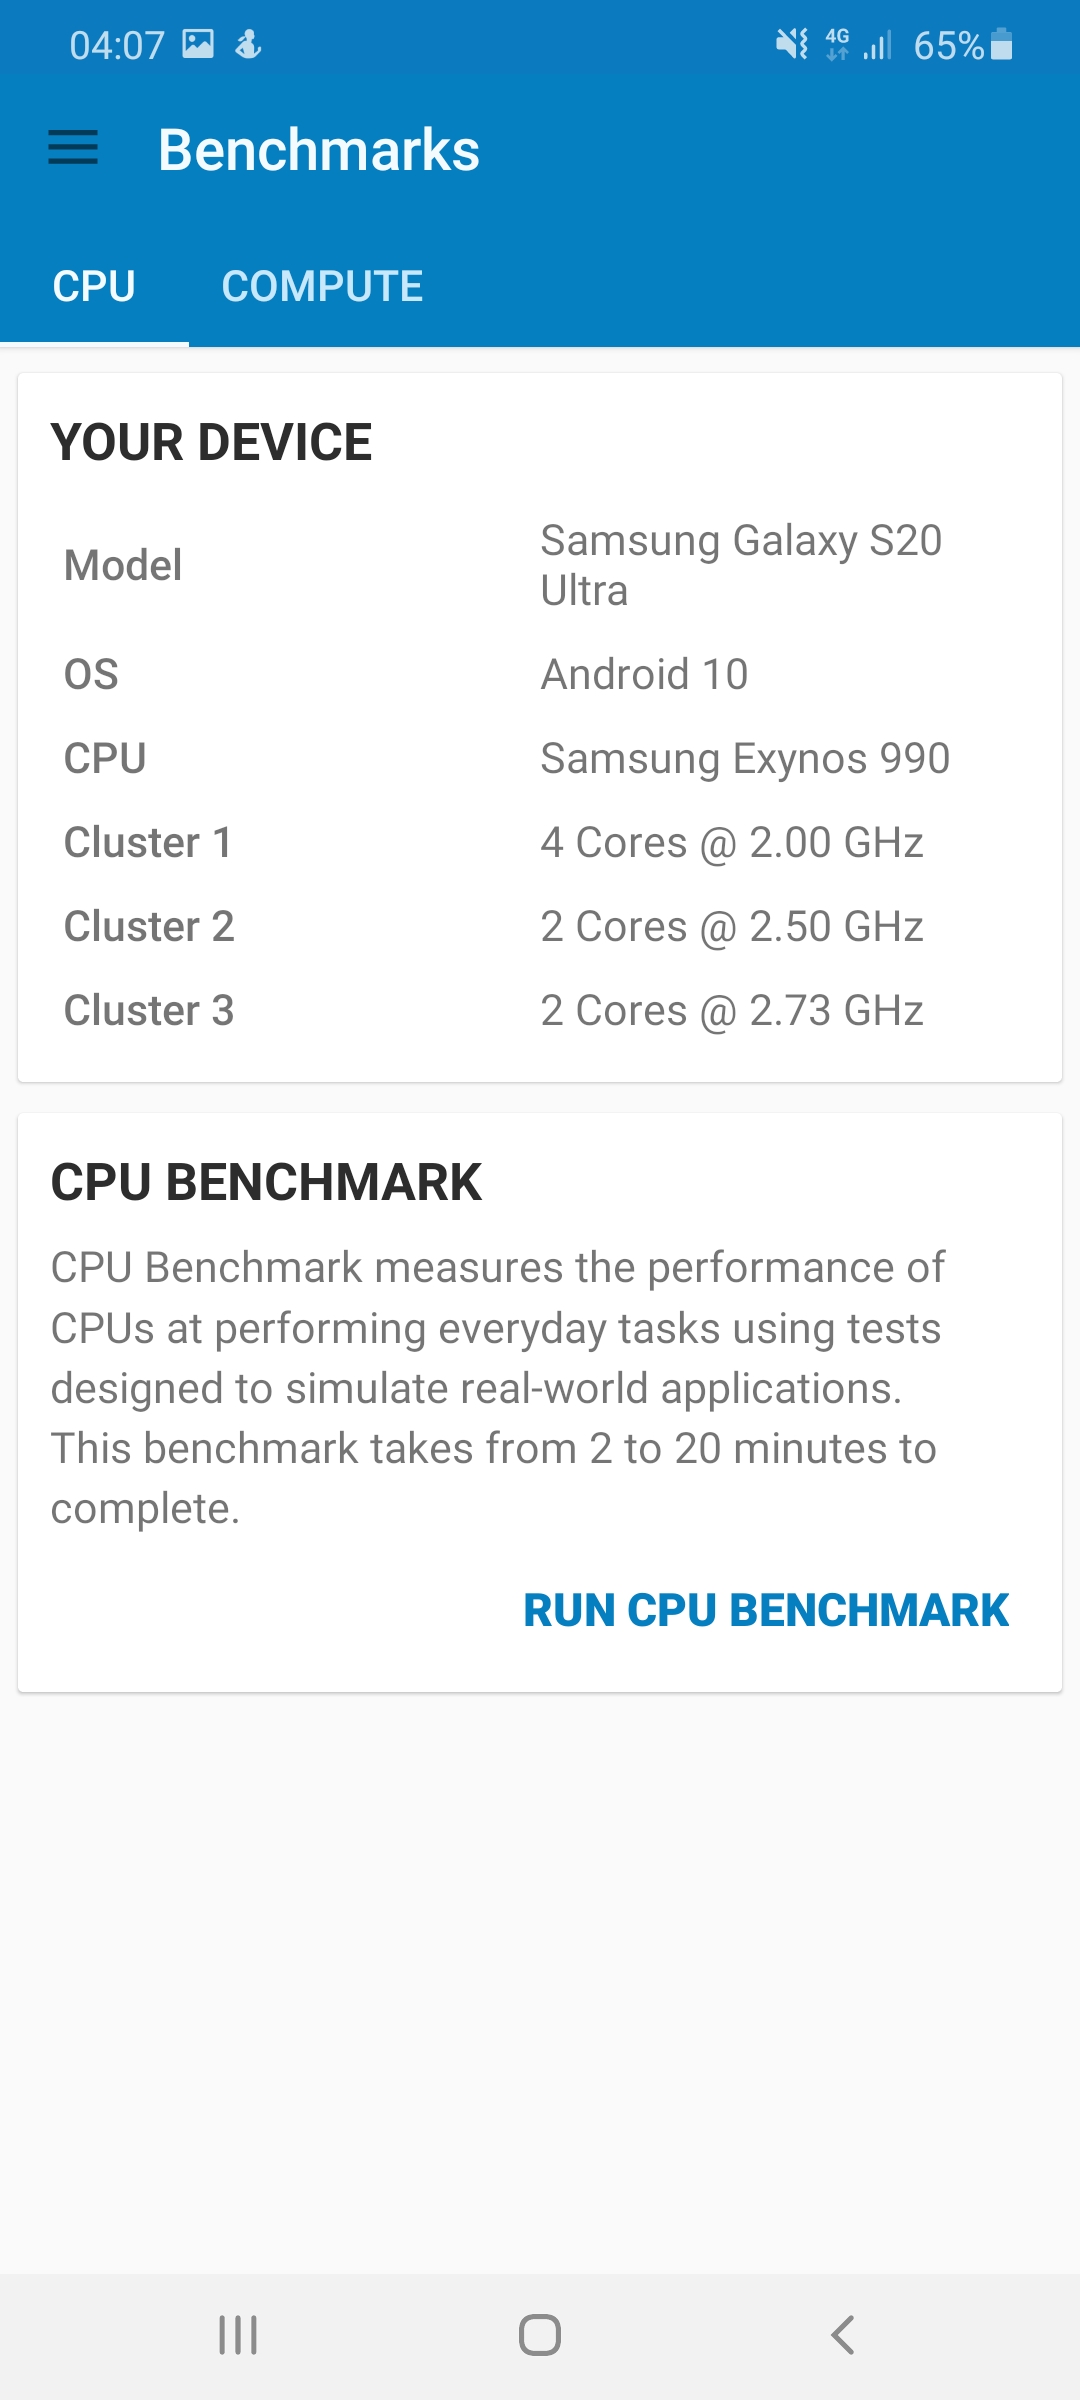Tap the 04:07 clock in status bar
1080x2400 pixels.
tap(117, 45)
